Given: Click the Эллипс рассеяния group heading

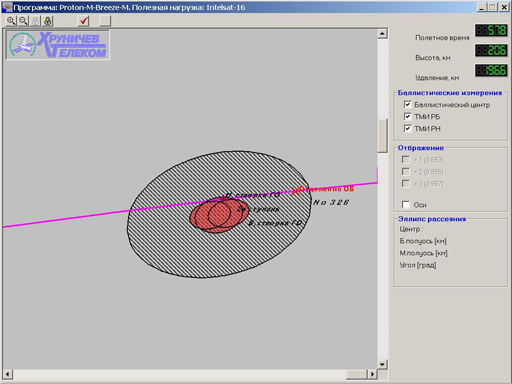Looking at the screenshot, I should [x=432, y=219].
